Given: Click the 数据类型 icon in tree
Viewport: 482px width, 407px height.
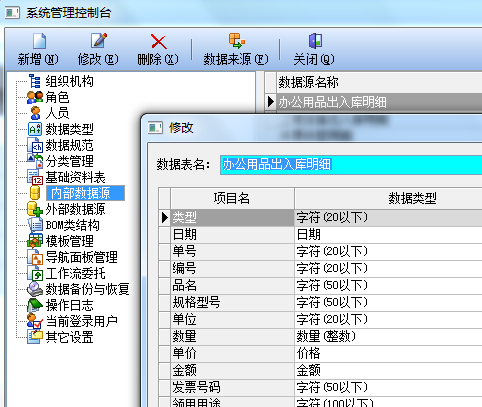Looking at the screenshot, I should tap(35, 129).
